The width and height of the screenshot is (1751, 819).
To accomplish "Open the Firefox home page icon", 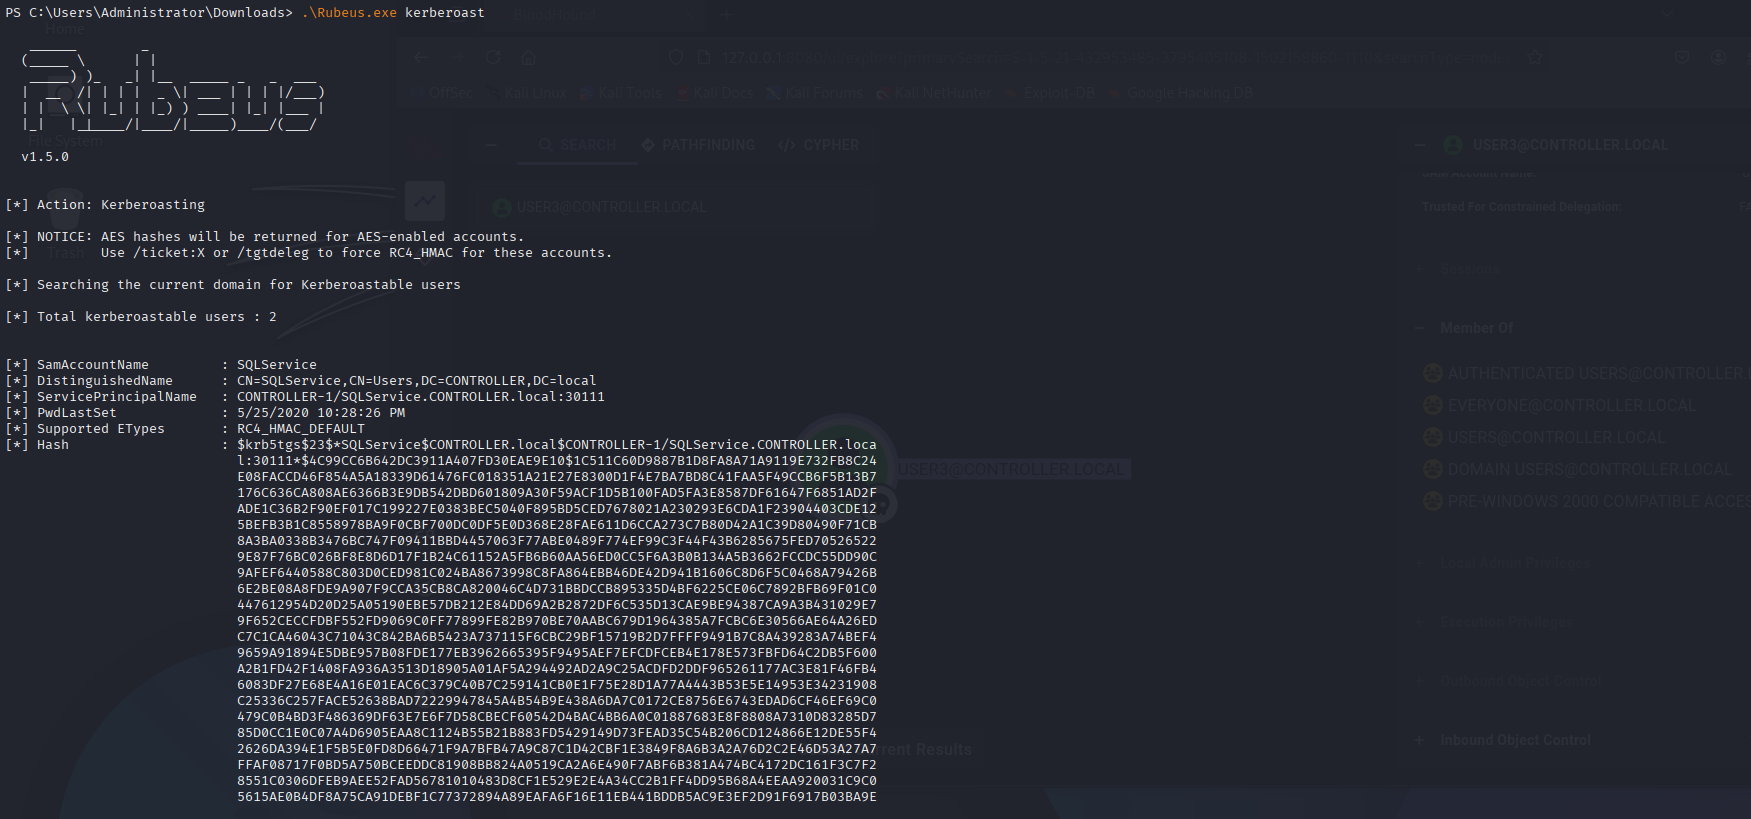I will point(529,58).
